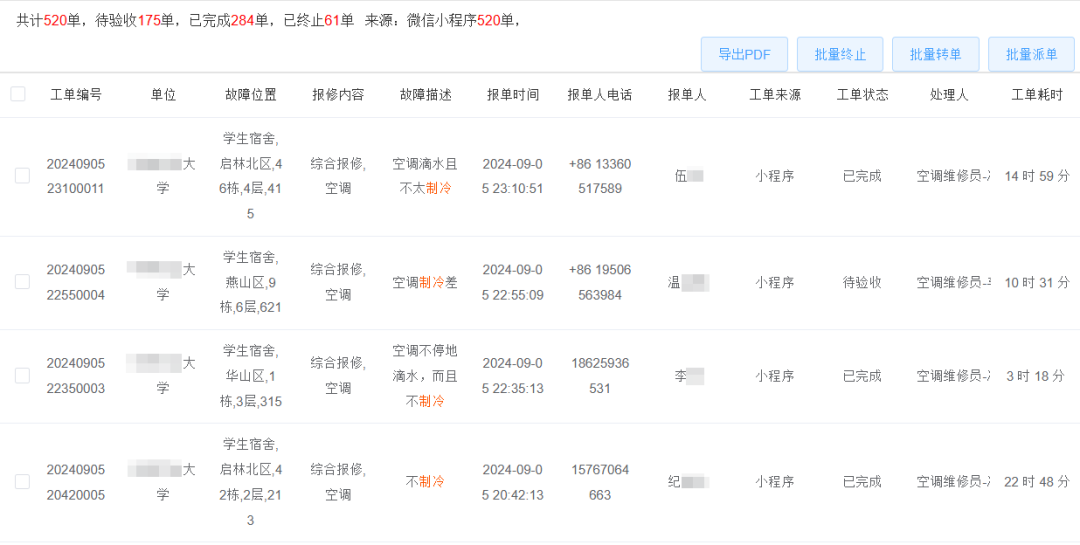Click the 工单编号 column header
Screen dimensions: 1080x545
[x=76, y=95]
